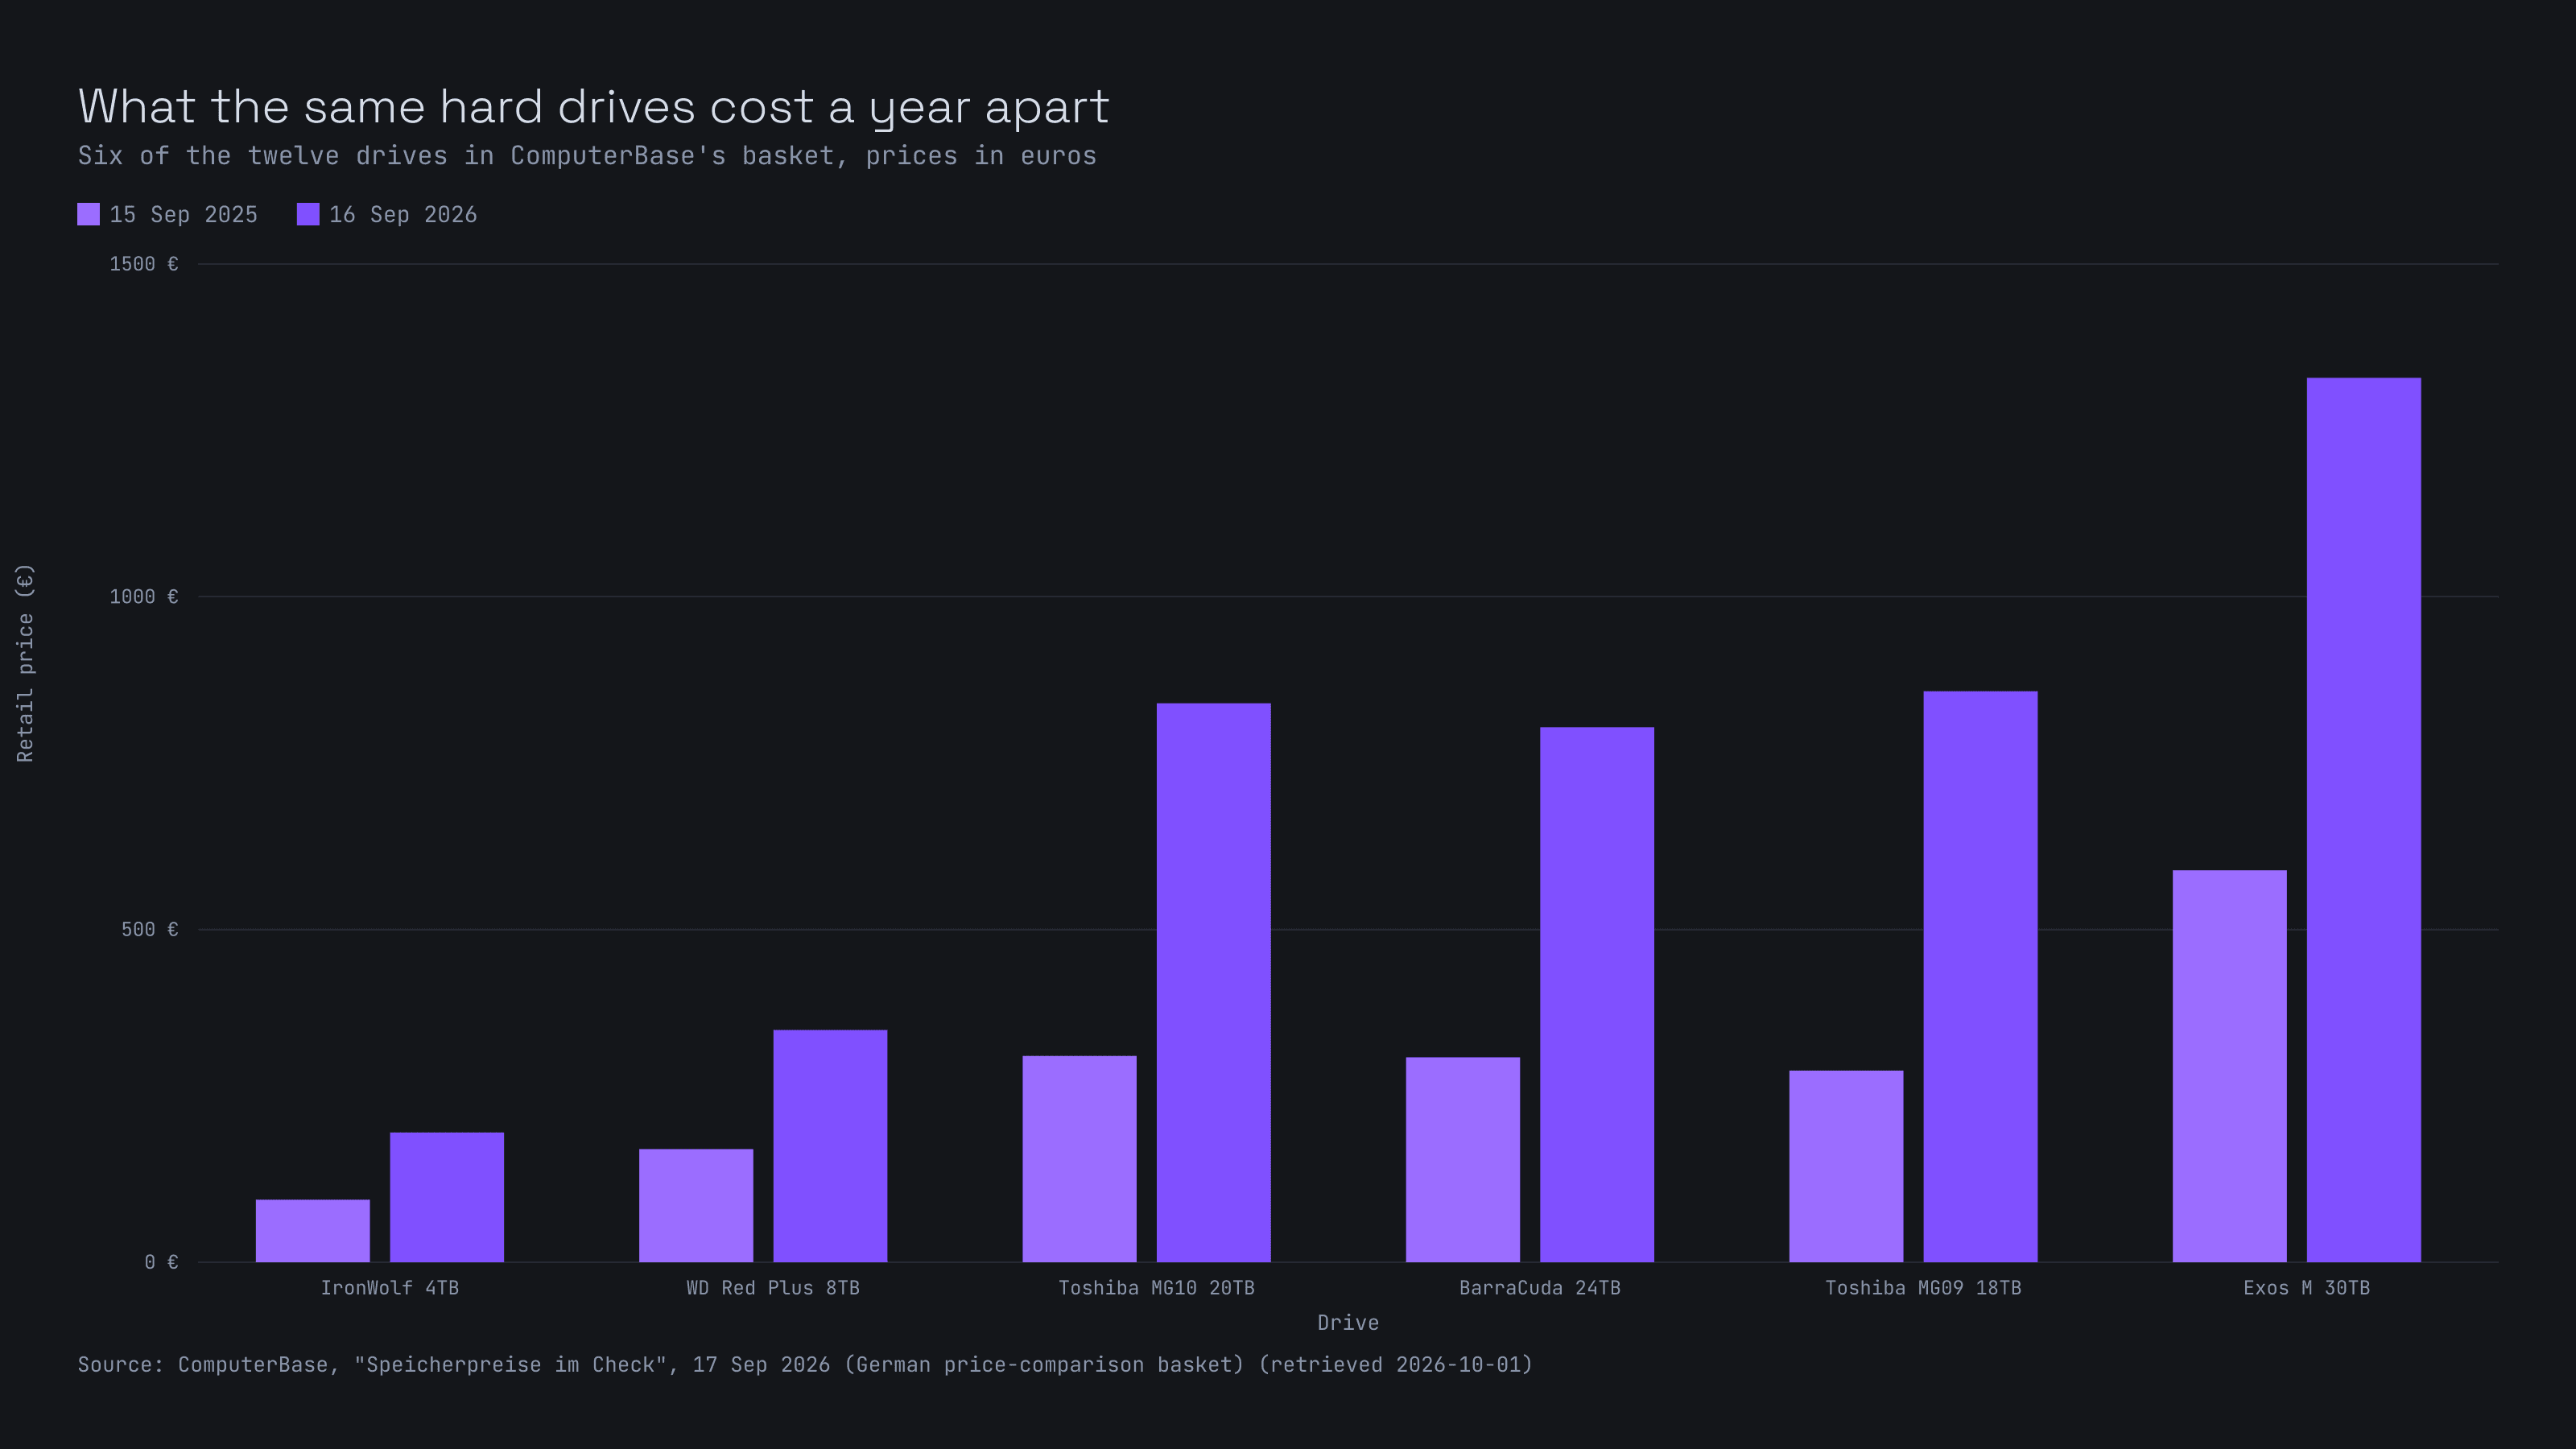Click the '1000 €' y-axis tick label
This screenshot has width=2576, height=1449.
144,597
